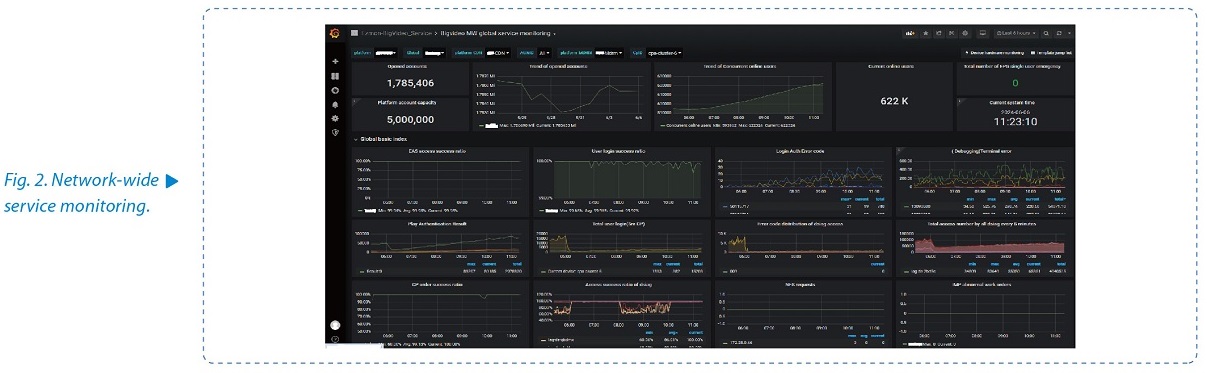1207x373 pixels.
Task: Click the Current online users panel title
Action: coord(891,66)
